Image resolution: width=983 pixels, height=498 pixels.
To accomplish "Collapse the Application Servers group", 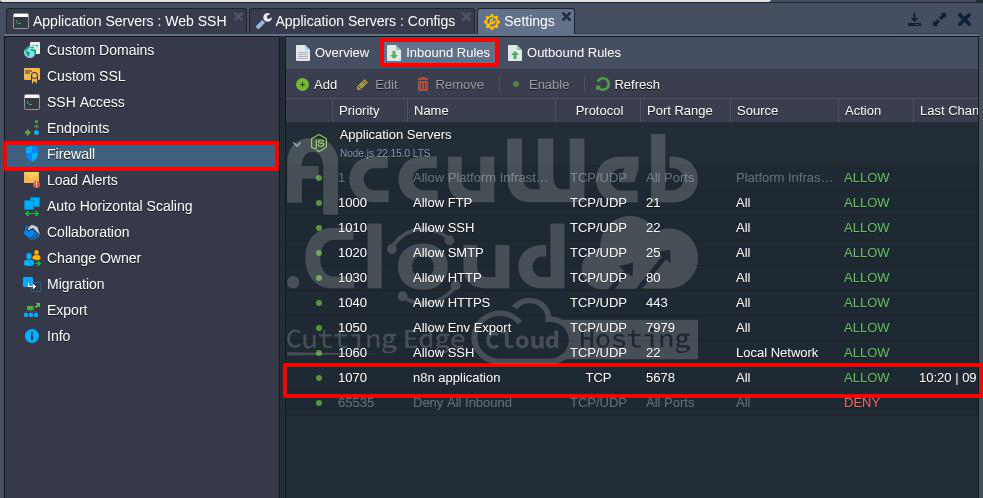I will pos(296,144).
